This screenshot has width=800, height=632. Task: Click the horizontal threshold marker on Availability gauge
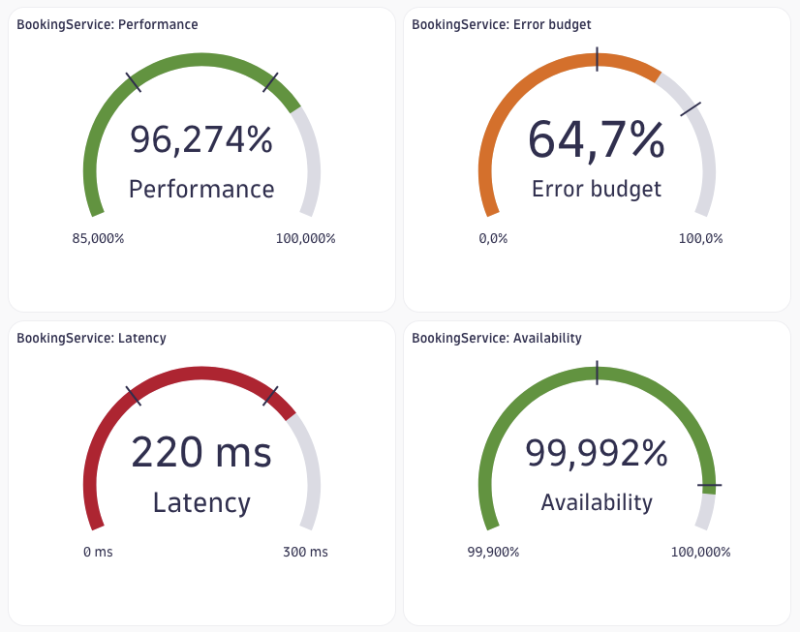(709, 485)
